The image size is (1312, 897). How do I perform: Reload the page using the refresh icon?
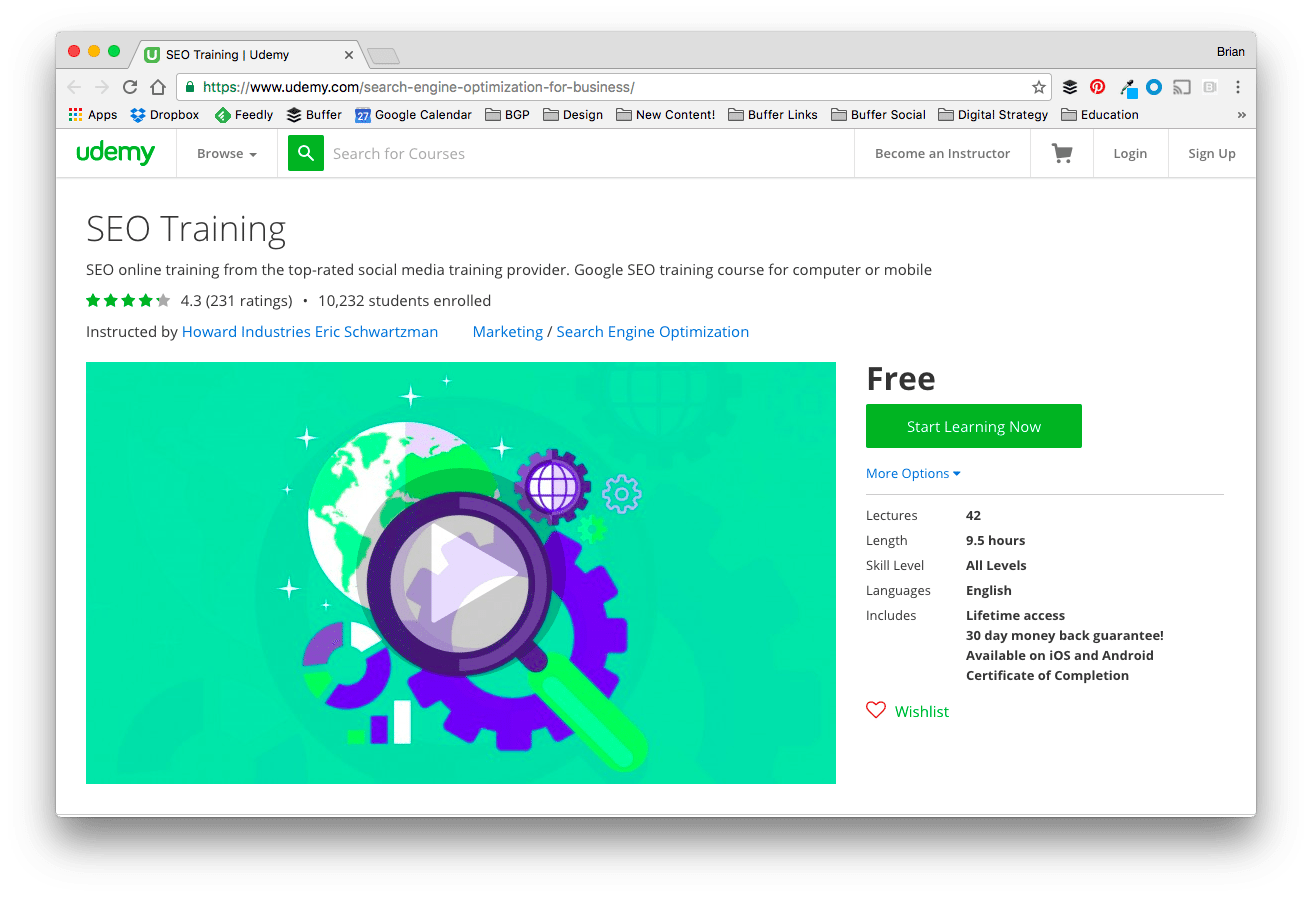click(x=129, y=87)
